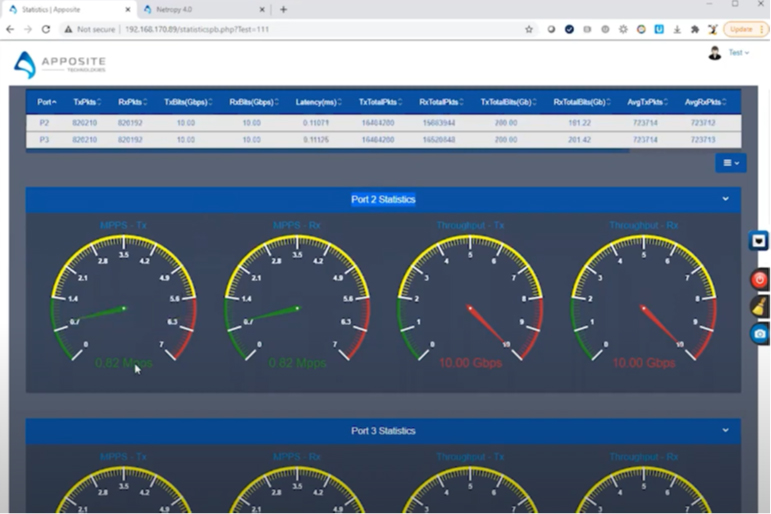Open a new browser tab with the plus

click(283, 9)
